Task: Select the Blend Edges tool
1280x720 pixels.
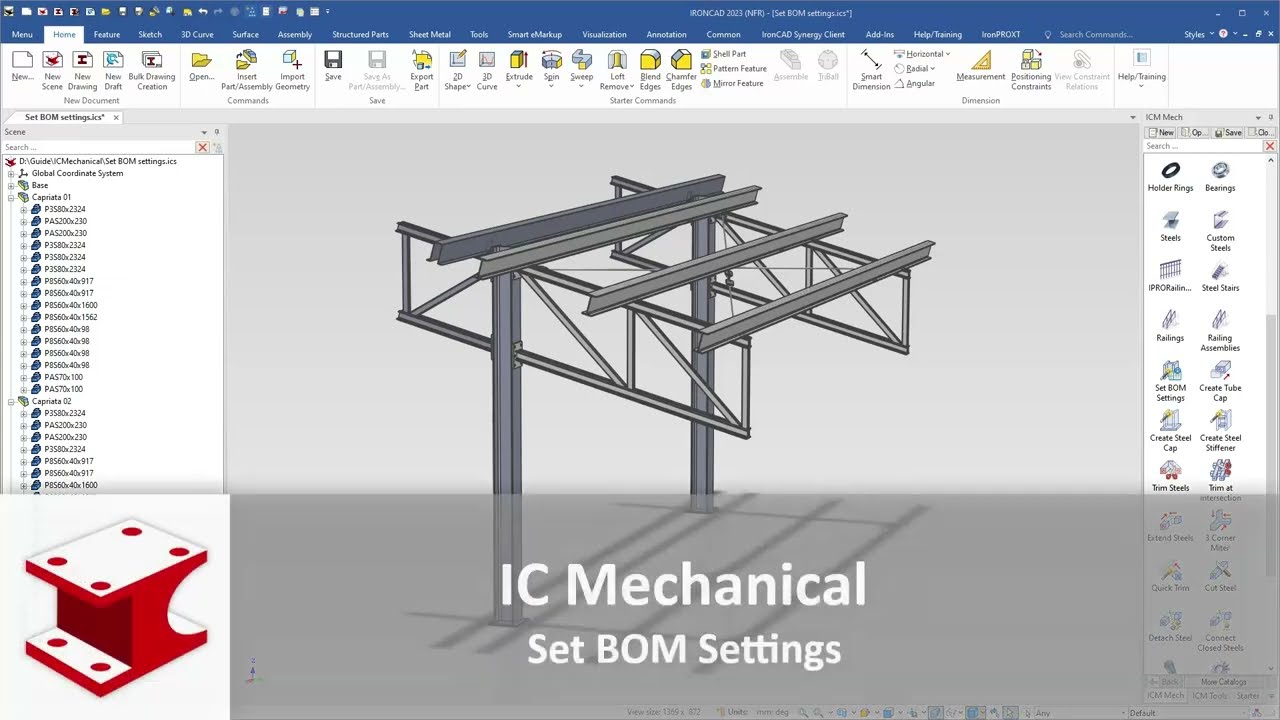Action: (650, 69)
